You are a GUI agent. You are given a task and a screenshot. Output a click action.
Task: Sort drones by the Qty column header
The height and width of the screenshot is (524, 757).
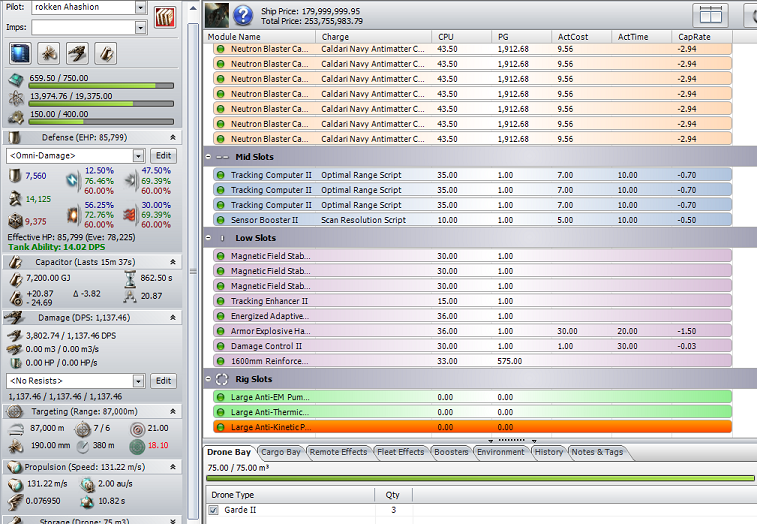[393, 495]
